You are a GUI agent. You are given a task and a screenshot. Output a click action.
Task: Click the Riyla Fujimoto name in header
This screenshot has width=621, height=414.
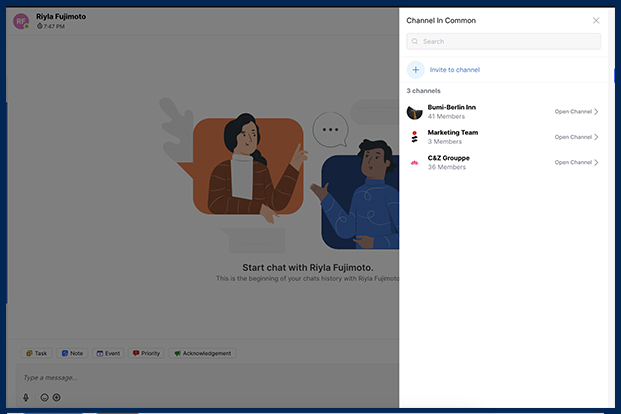click(61, 17)
